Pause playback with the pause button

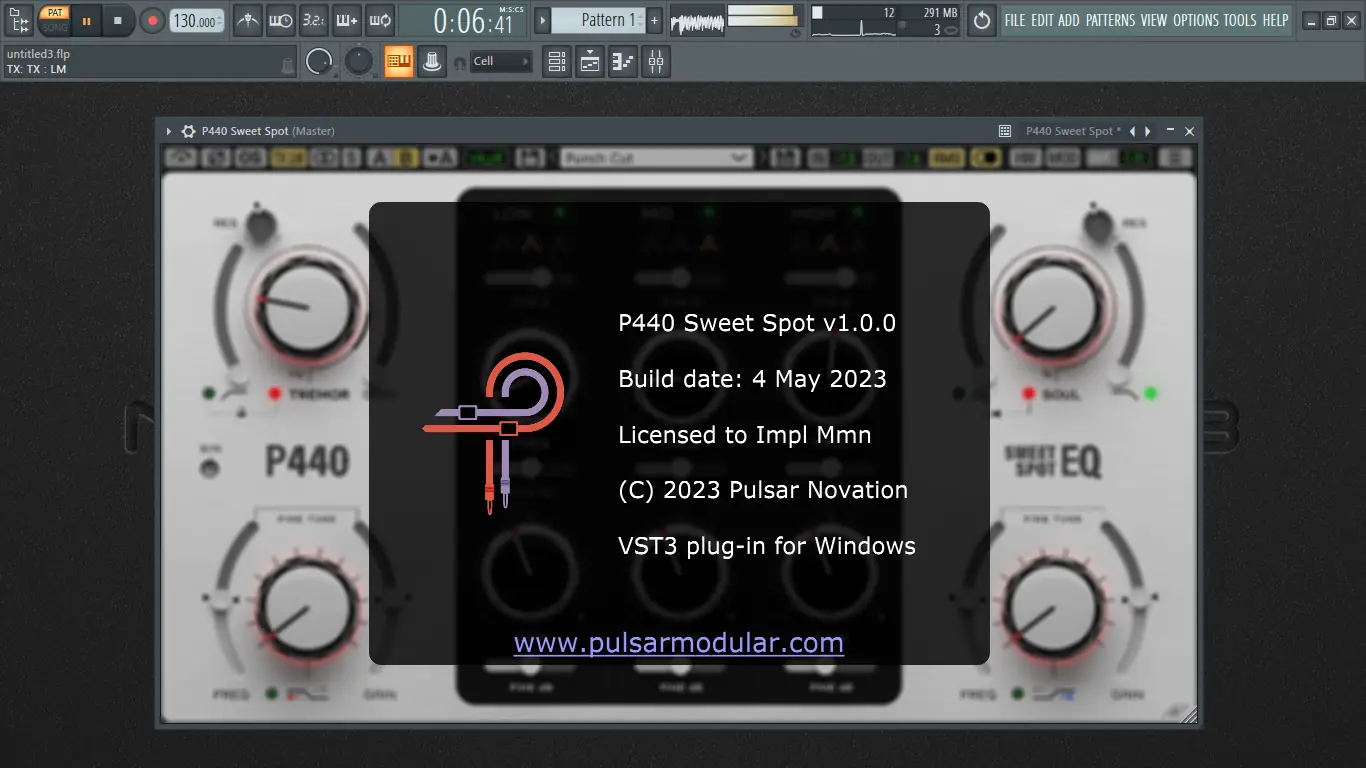click(86, 20)
